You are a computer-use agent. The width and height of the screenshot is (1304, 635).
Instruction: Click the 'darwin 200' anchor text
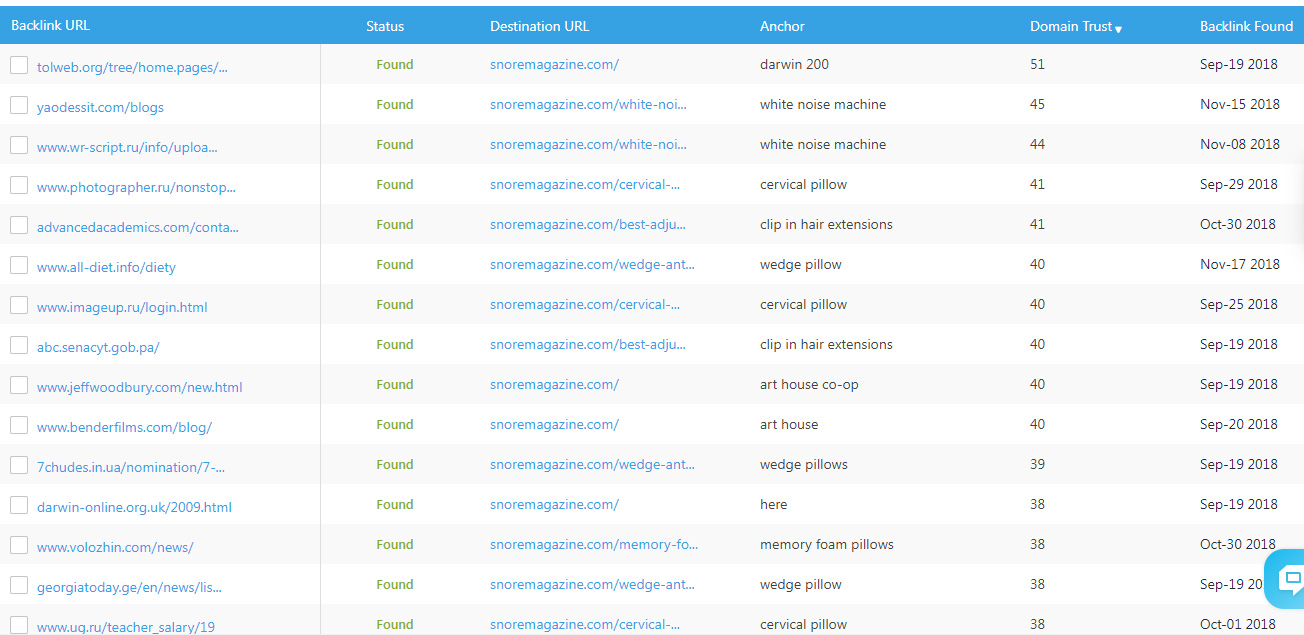click(x=794, y=64)
